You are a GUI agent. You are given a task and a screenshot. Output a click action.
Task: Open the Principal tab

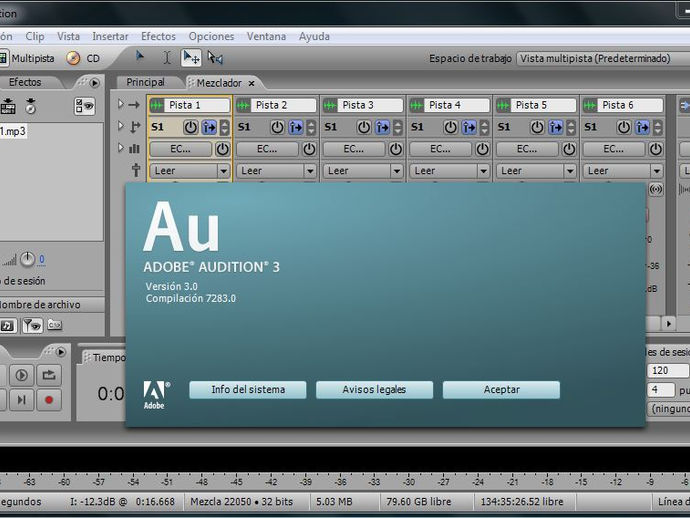coord(145,82)
